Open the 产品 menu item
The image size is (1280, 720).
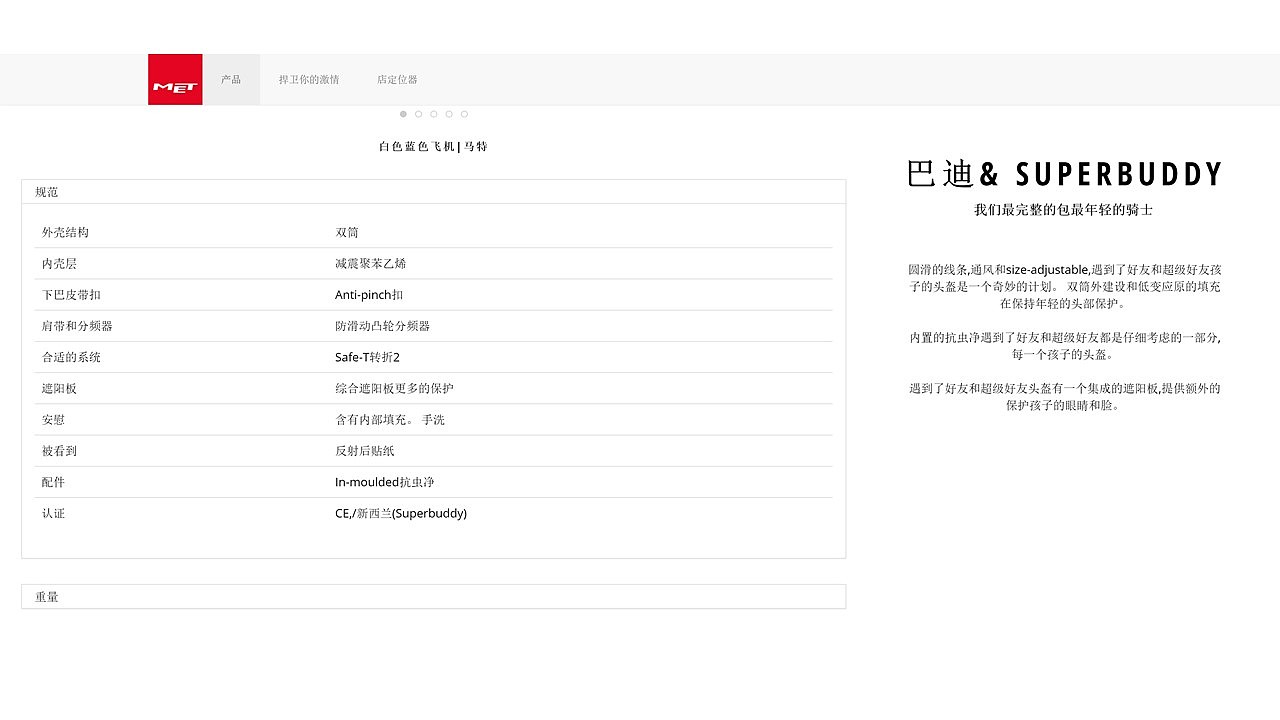[231, 79]
